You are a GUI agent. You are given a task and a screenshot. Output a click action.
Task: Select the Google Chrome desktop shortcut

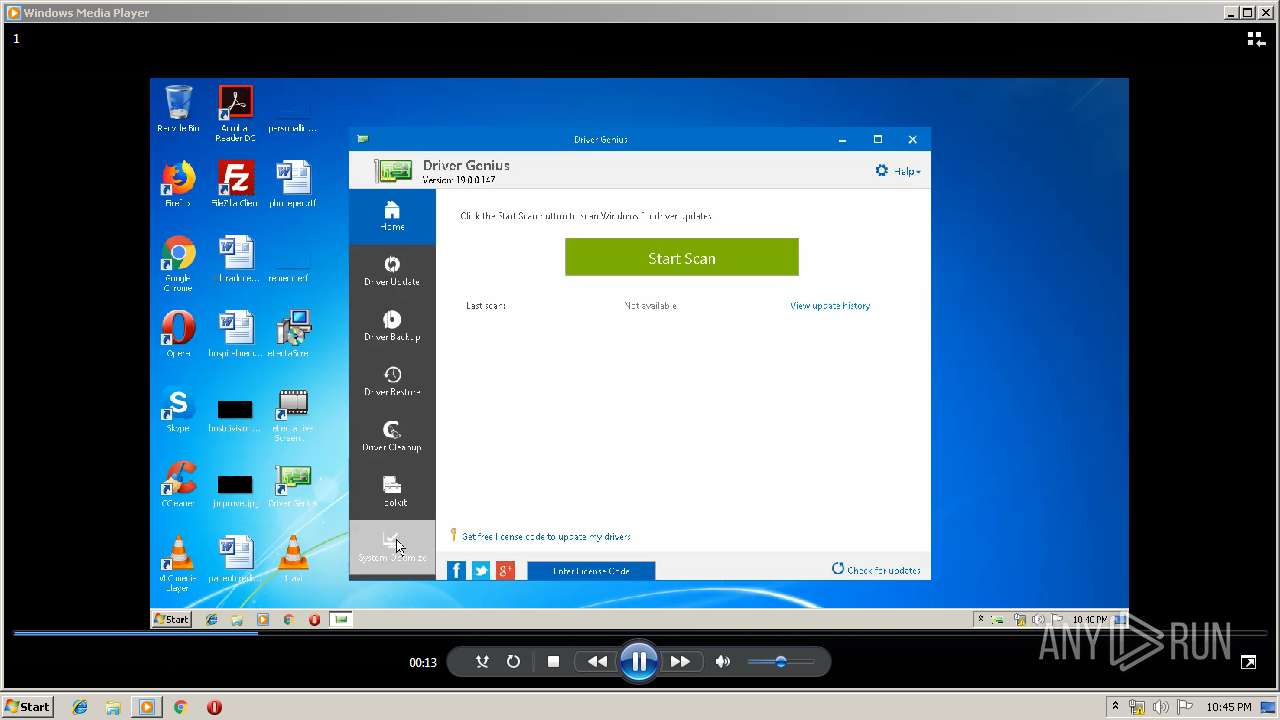pyautogui.click(x=178, y=264)
